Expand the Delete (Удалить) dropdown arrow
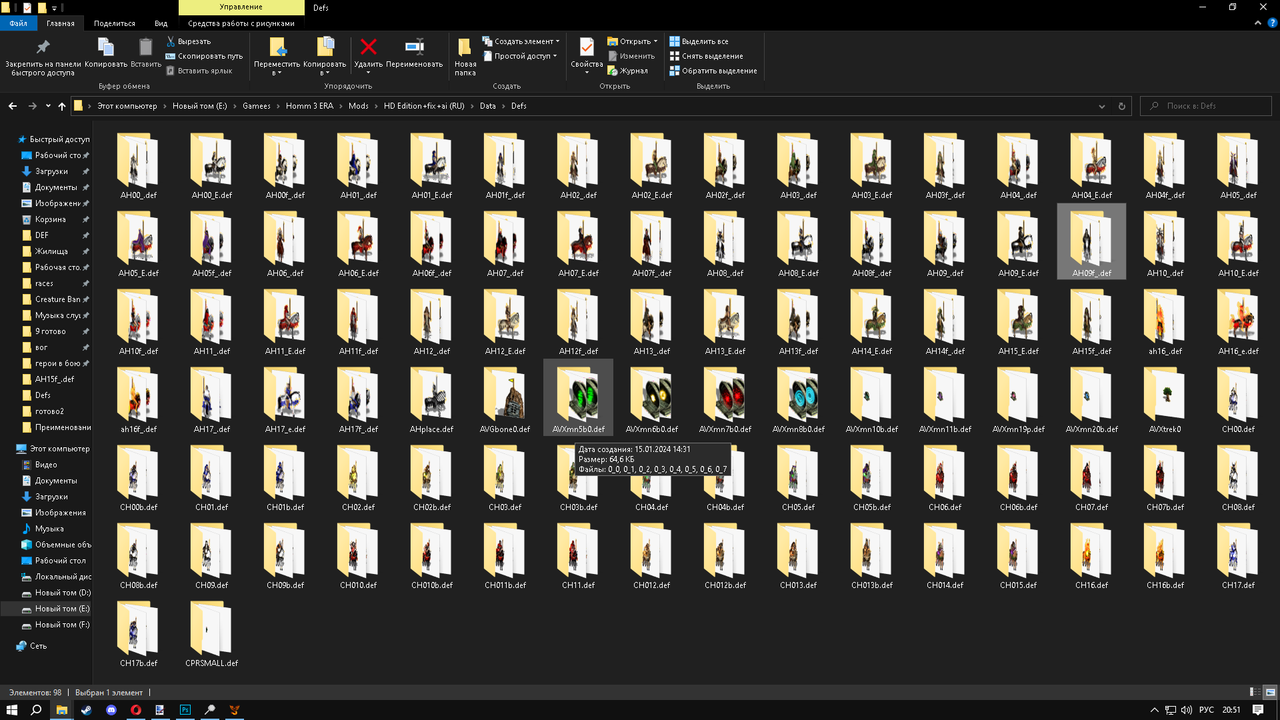Image resolution: width=1280 pixels, height=720 pixels. 368,73
